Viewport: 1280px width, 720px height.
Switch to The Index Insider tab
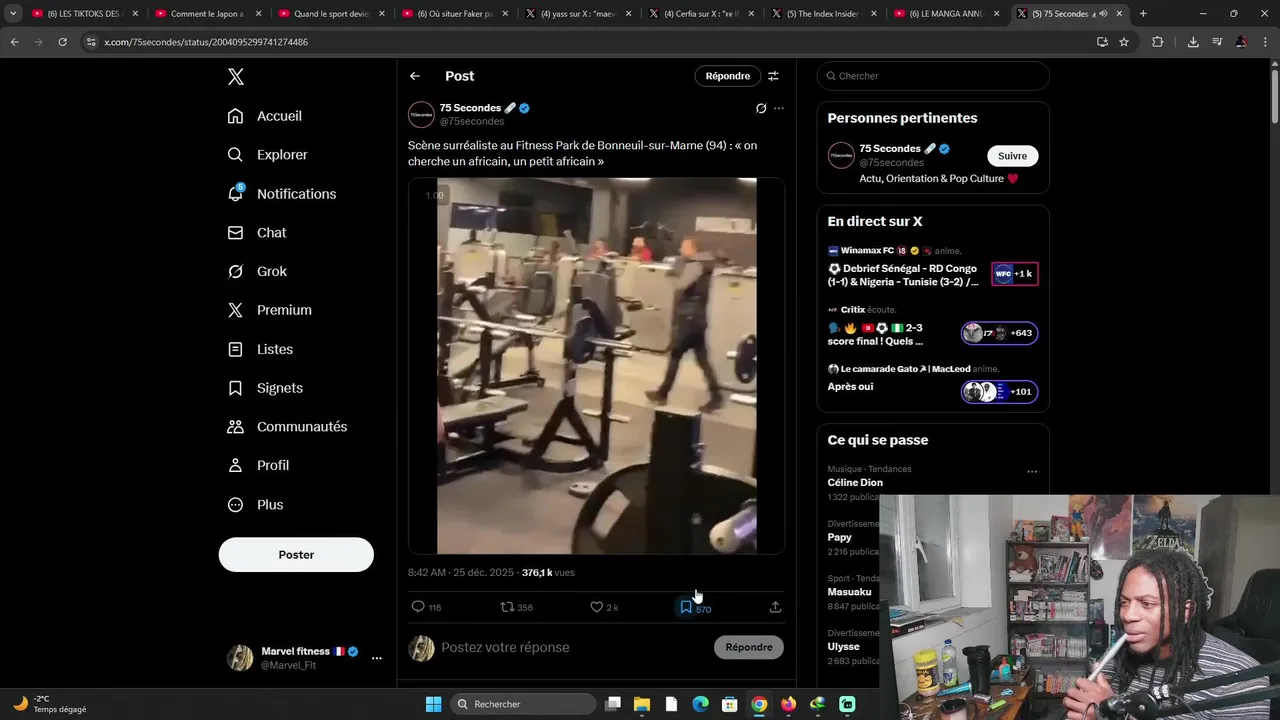pyautogui.click(x=824, y=14)
